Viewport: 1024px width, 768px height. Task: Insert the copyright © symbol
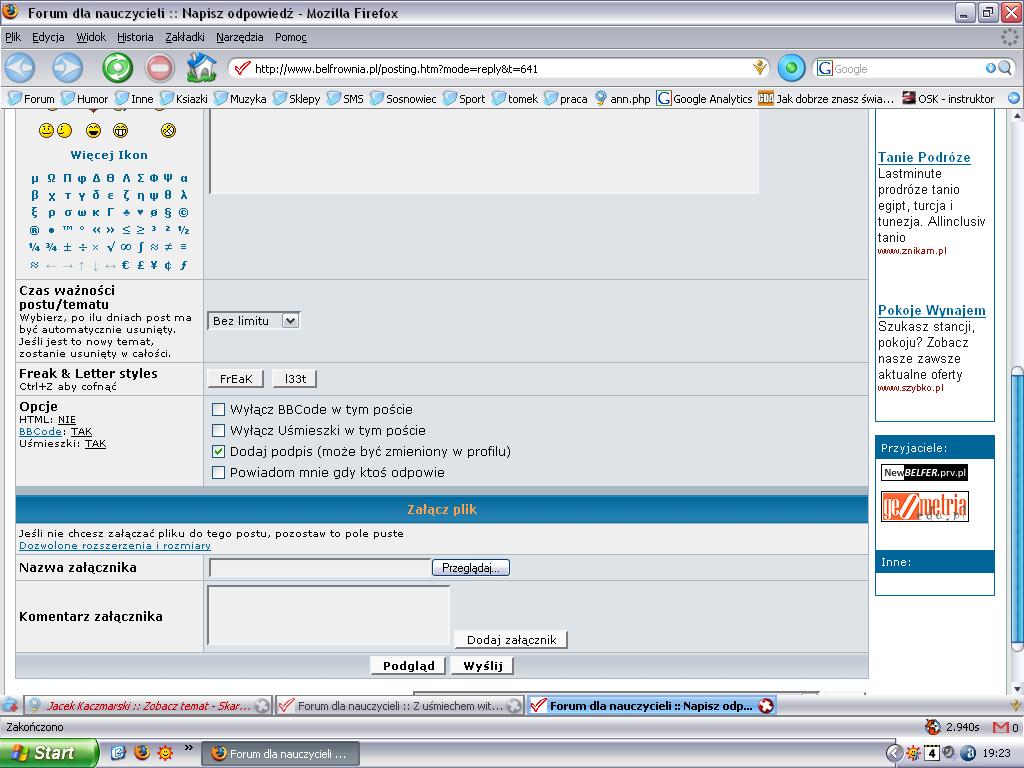pos(184,212)
